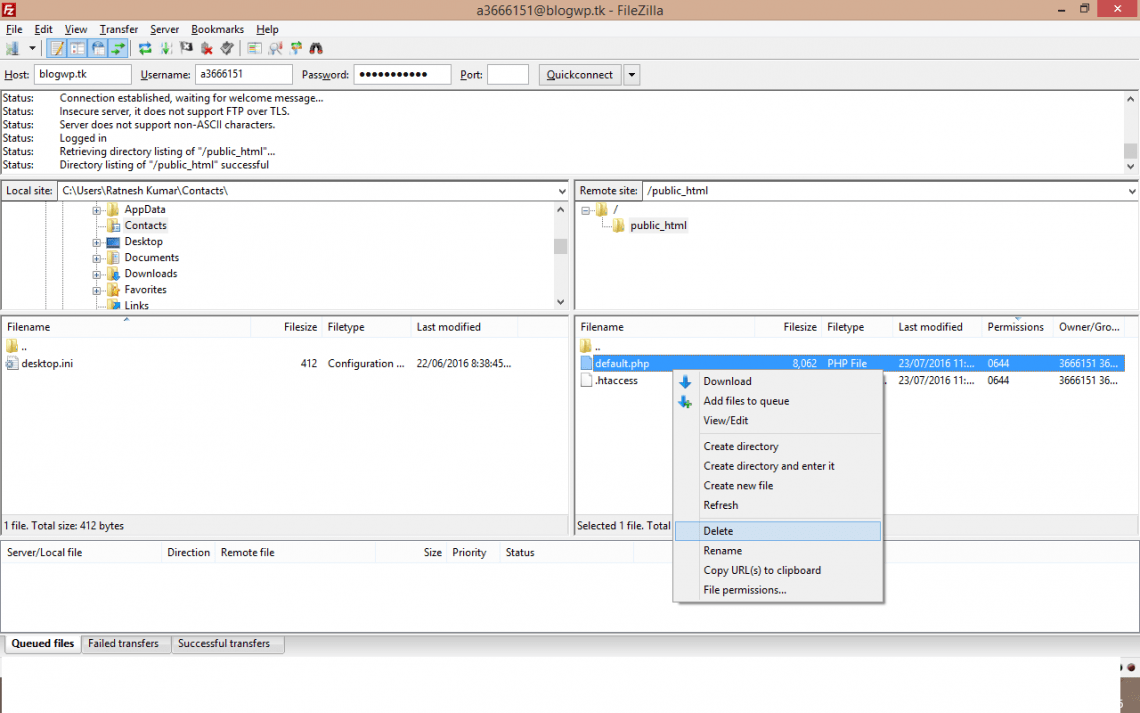Open the Transfer menu
Screen dimensions: 1140x713
pyautogui.click(x=118, y=29)
